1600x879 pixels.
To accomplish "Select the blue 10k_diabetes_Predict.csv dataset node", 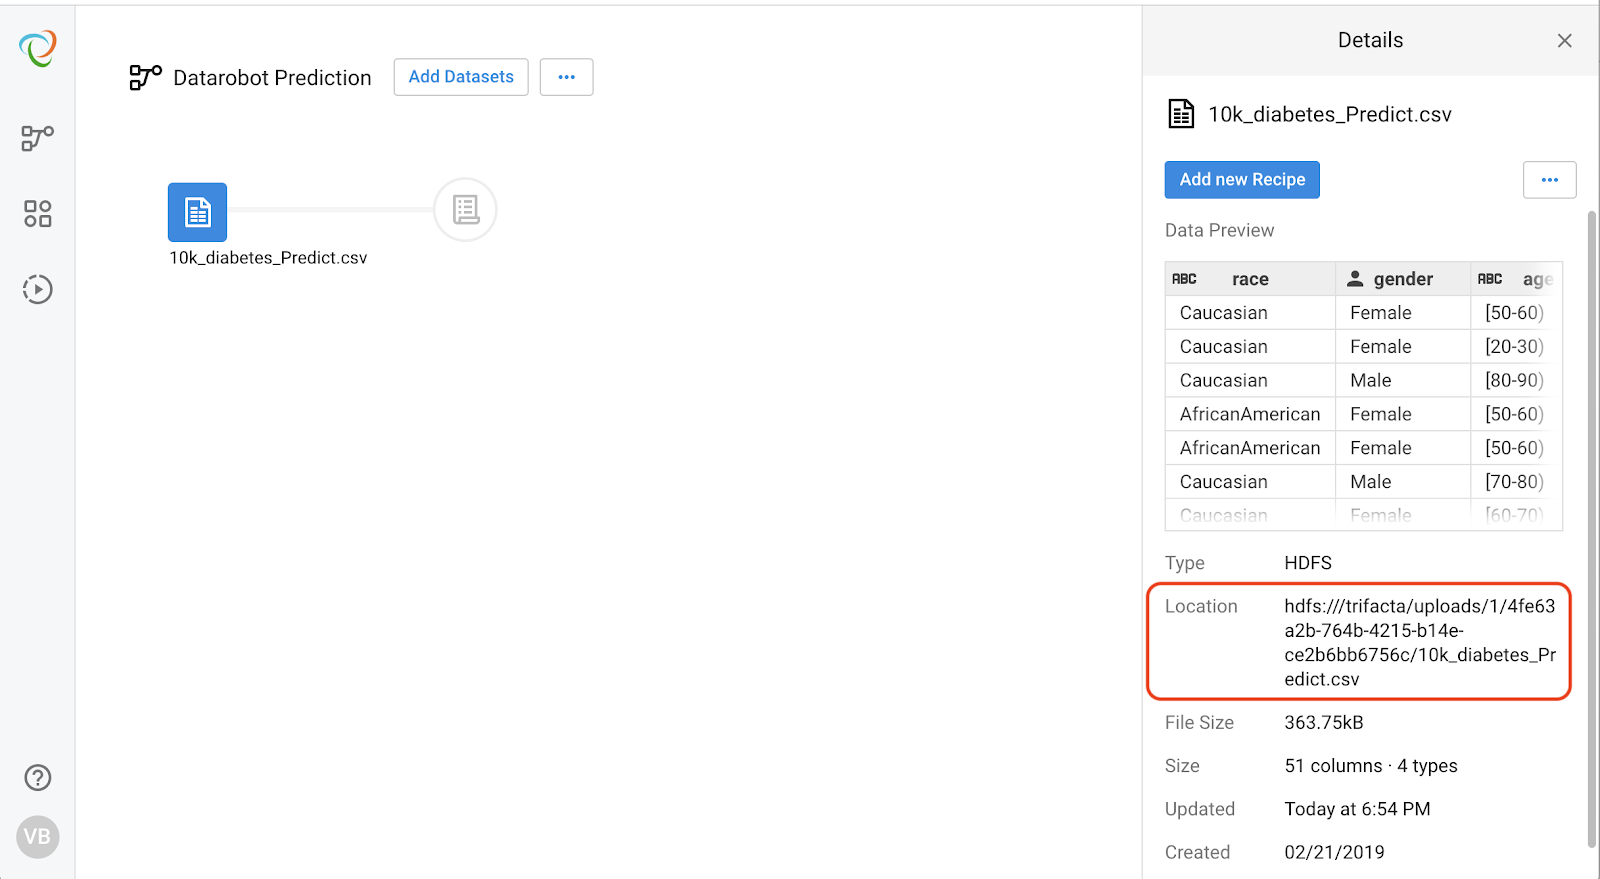I will [x=197, y=212].
